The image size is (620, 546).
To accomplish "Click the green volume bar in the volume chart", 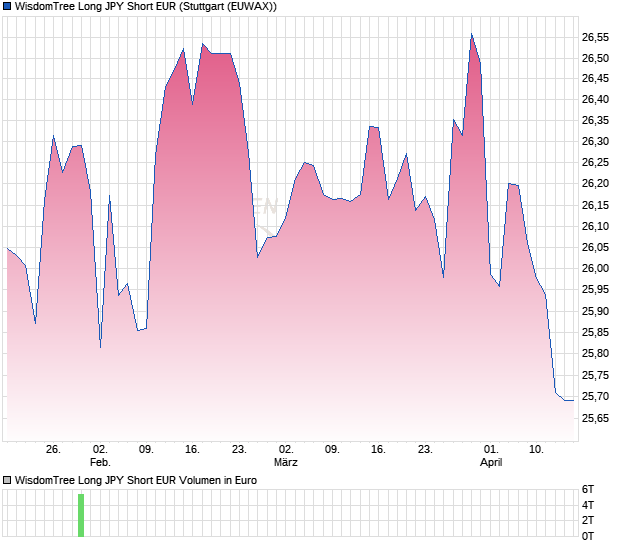I will (81, 515).
